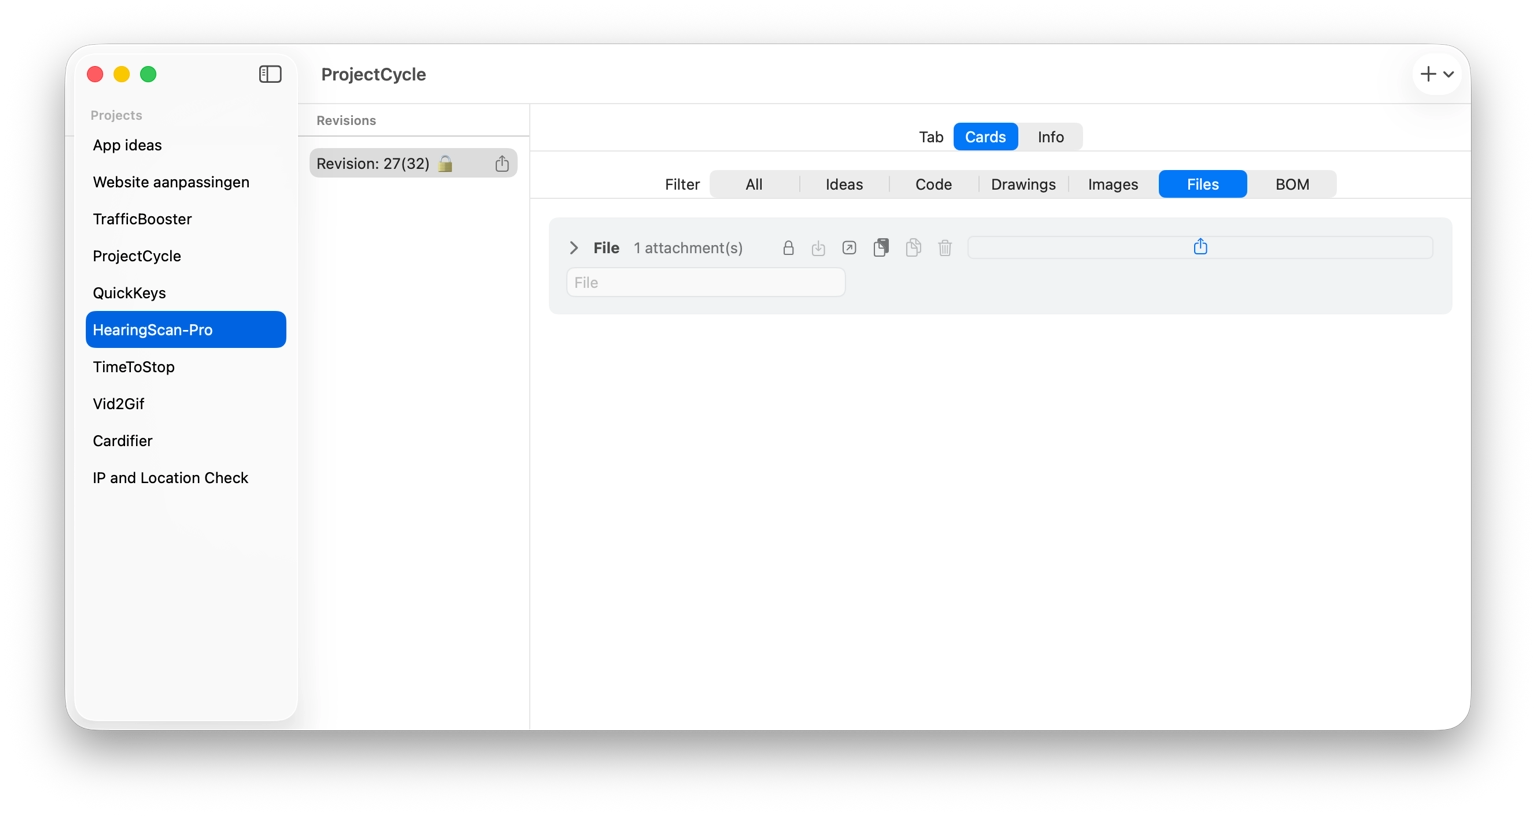
Task: Open the new item dropdown arrow
Action: (x=1448, y=74)
